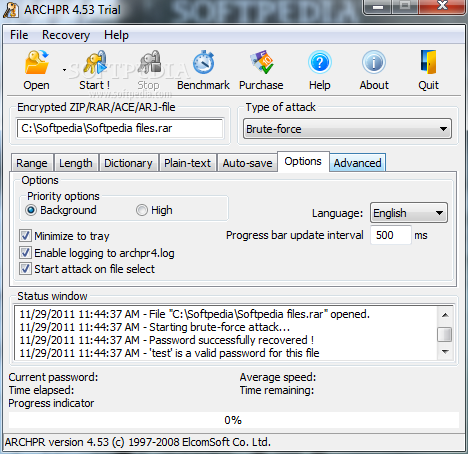Click the status window scrollbar thumb
This screenshot has height=454, width=468.
point(445,334)
